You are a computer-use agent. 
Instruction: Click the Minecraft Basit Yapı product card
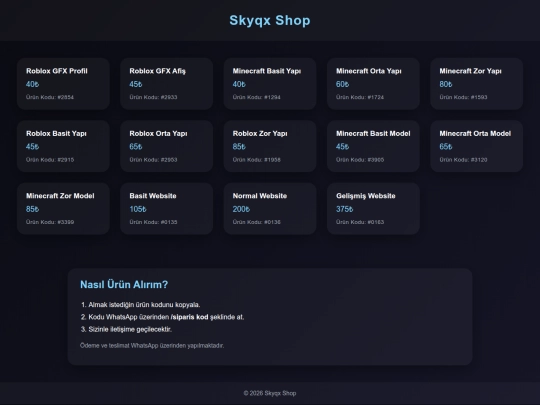point(270,84)
